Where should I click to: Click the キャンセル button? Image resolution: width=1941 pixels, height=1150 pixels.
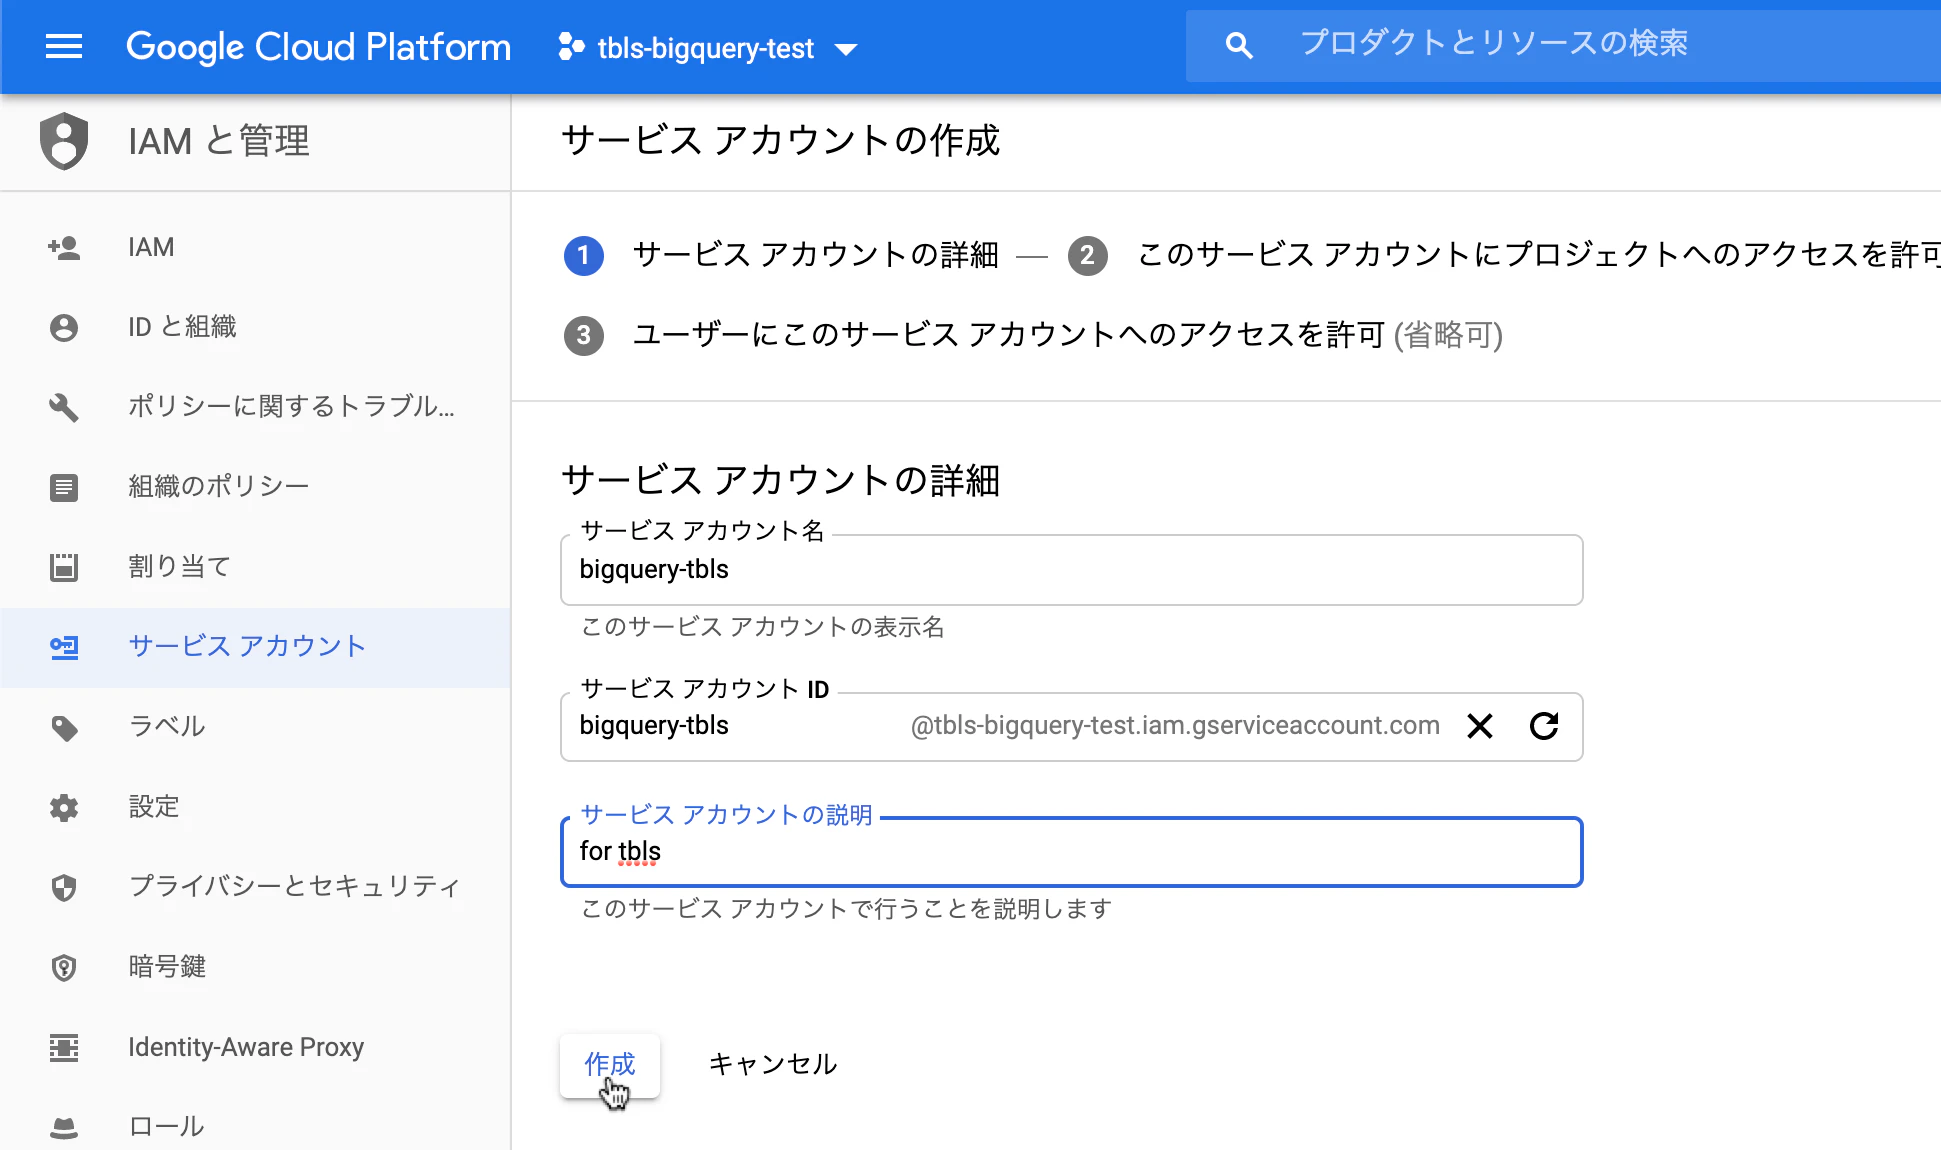coord(773,1065)
